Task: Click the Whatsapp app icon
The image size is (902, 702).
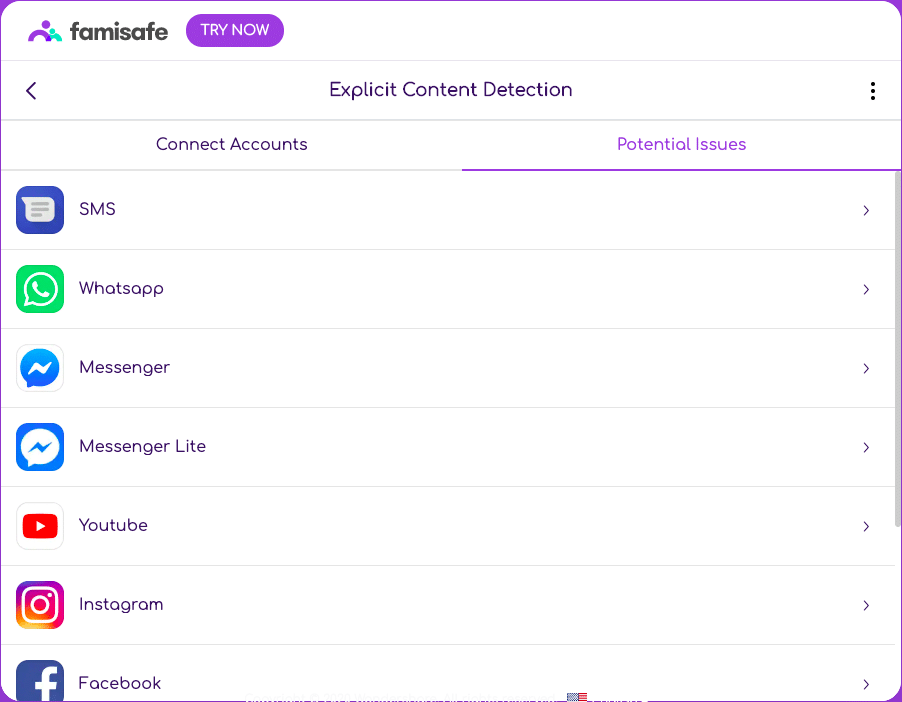Action: [40, 289]
